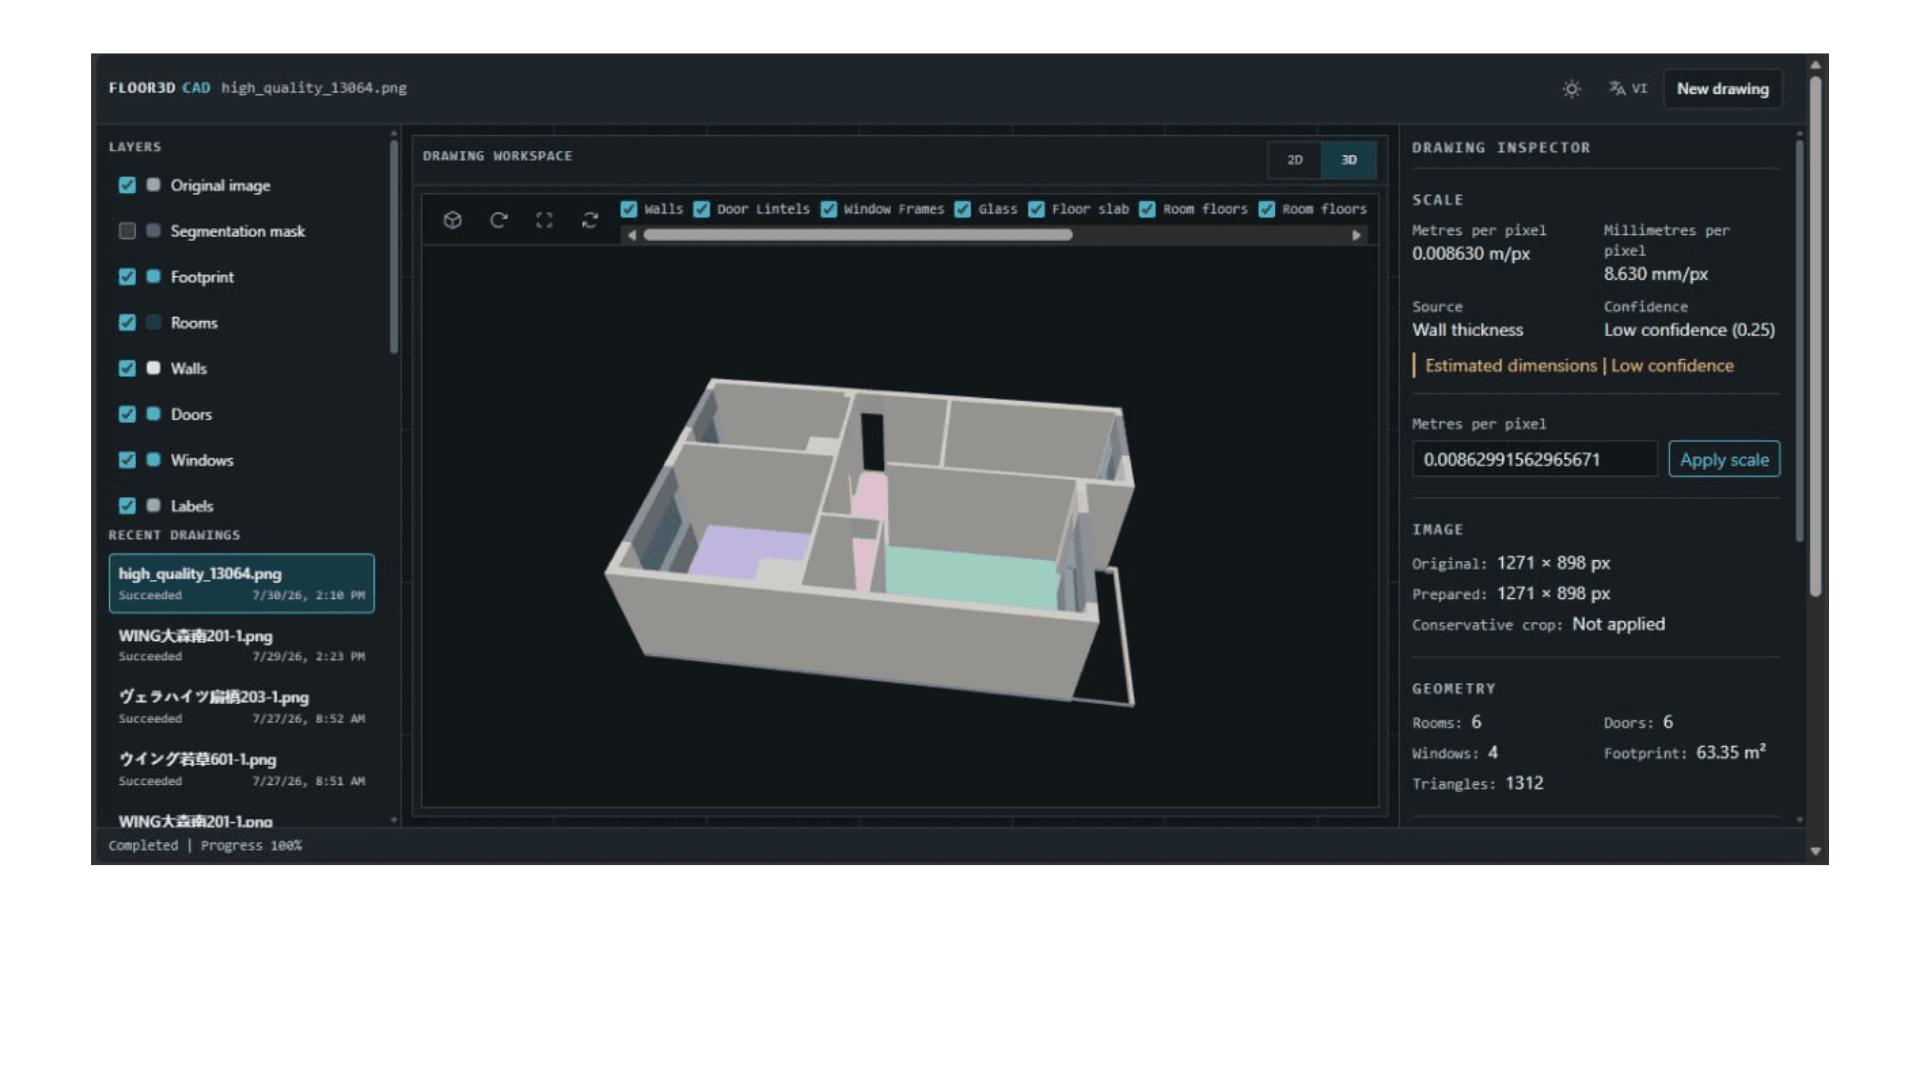Image resolution: width=1920 pixels, height=1080 pixels.
Task: Click the file name high_quality_13064.png in header
Action: click(314, 88)
